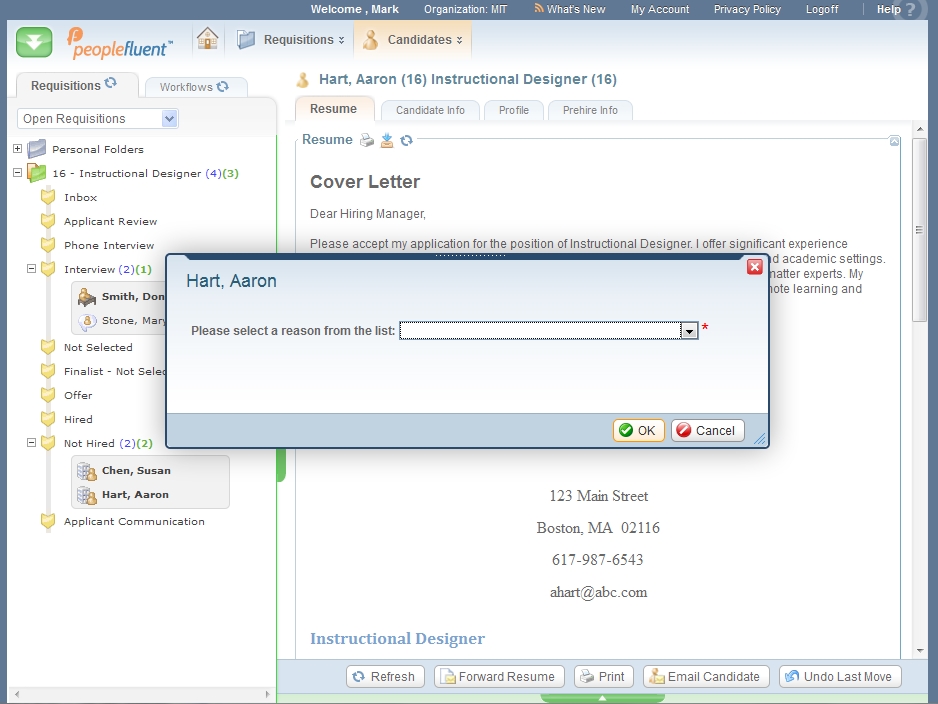Click the Undo Last Move button

click(840, 677)
